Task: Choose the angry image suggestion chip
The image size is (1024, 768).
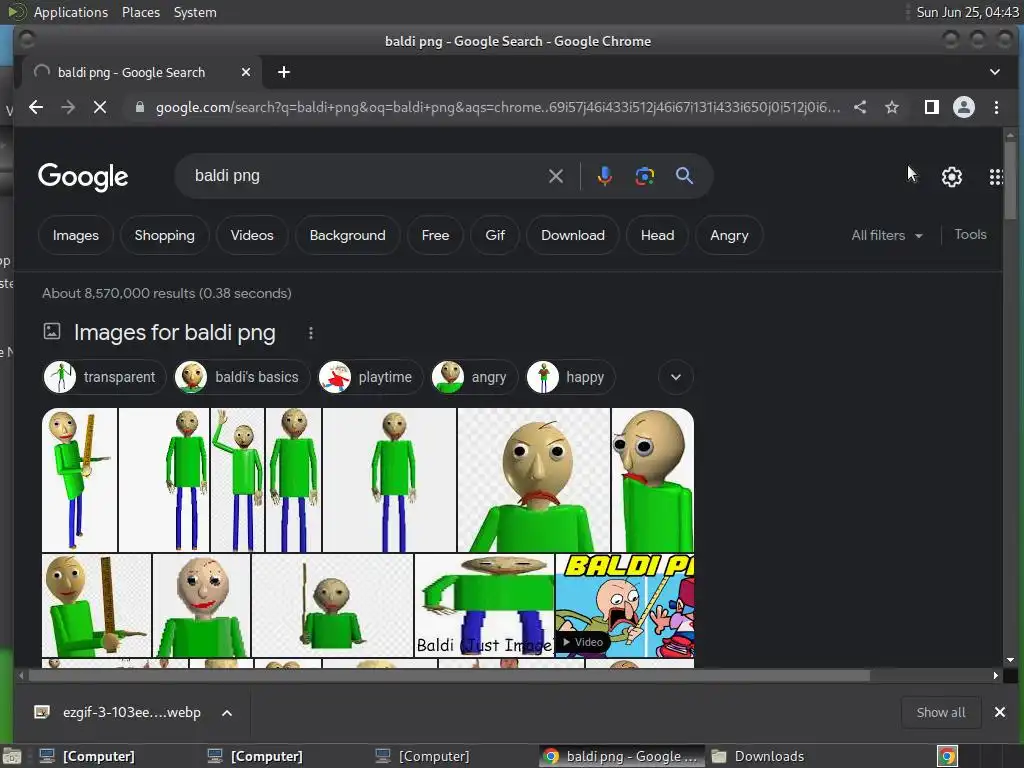Action: 474,377
